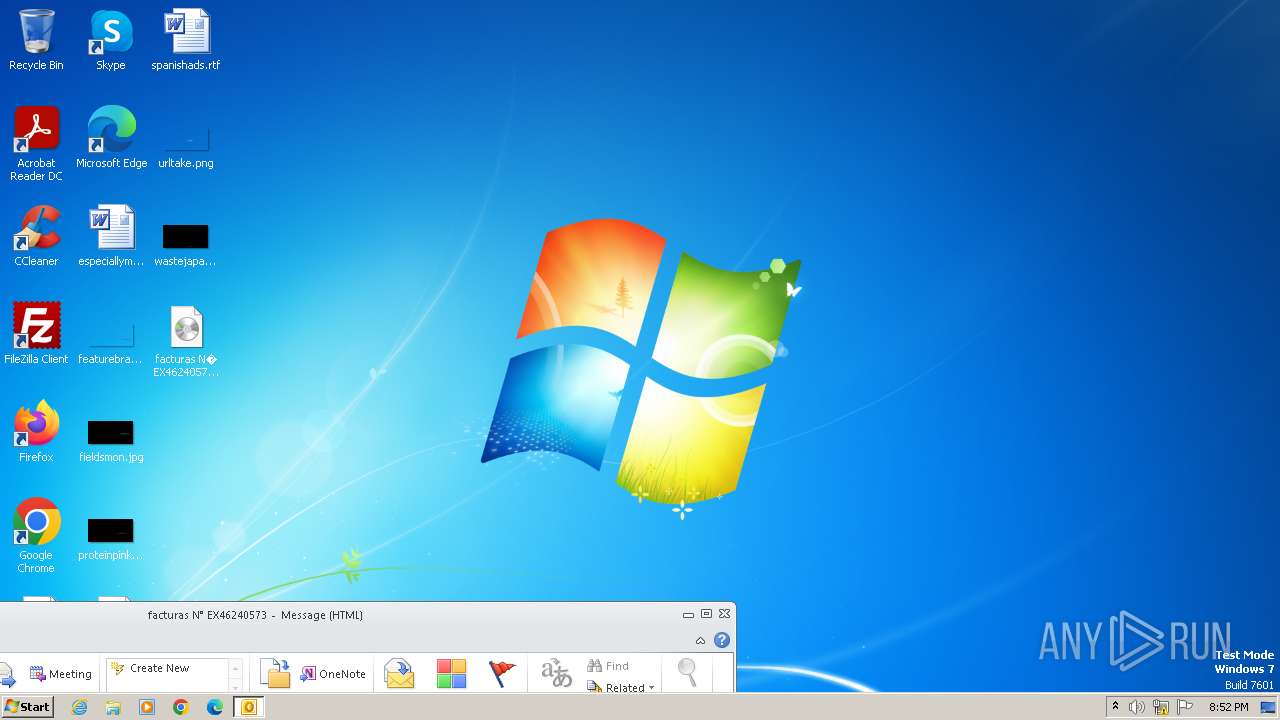Open Windows Media Player from taskbar

(147, 707)
